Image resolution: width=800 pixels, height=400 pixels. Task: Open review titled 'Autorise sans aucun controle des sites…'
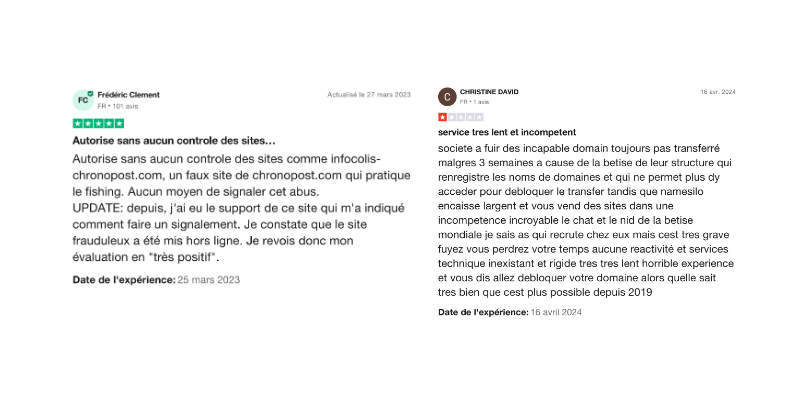174,141
